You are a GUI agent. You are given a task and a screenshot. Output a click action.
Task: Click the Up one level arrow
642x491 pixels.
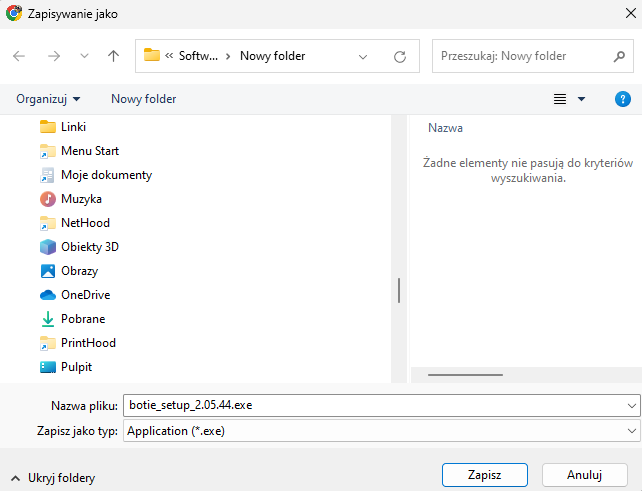click(x=113, y=57)
